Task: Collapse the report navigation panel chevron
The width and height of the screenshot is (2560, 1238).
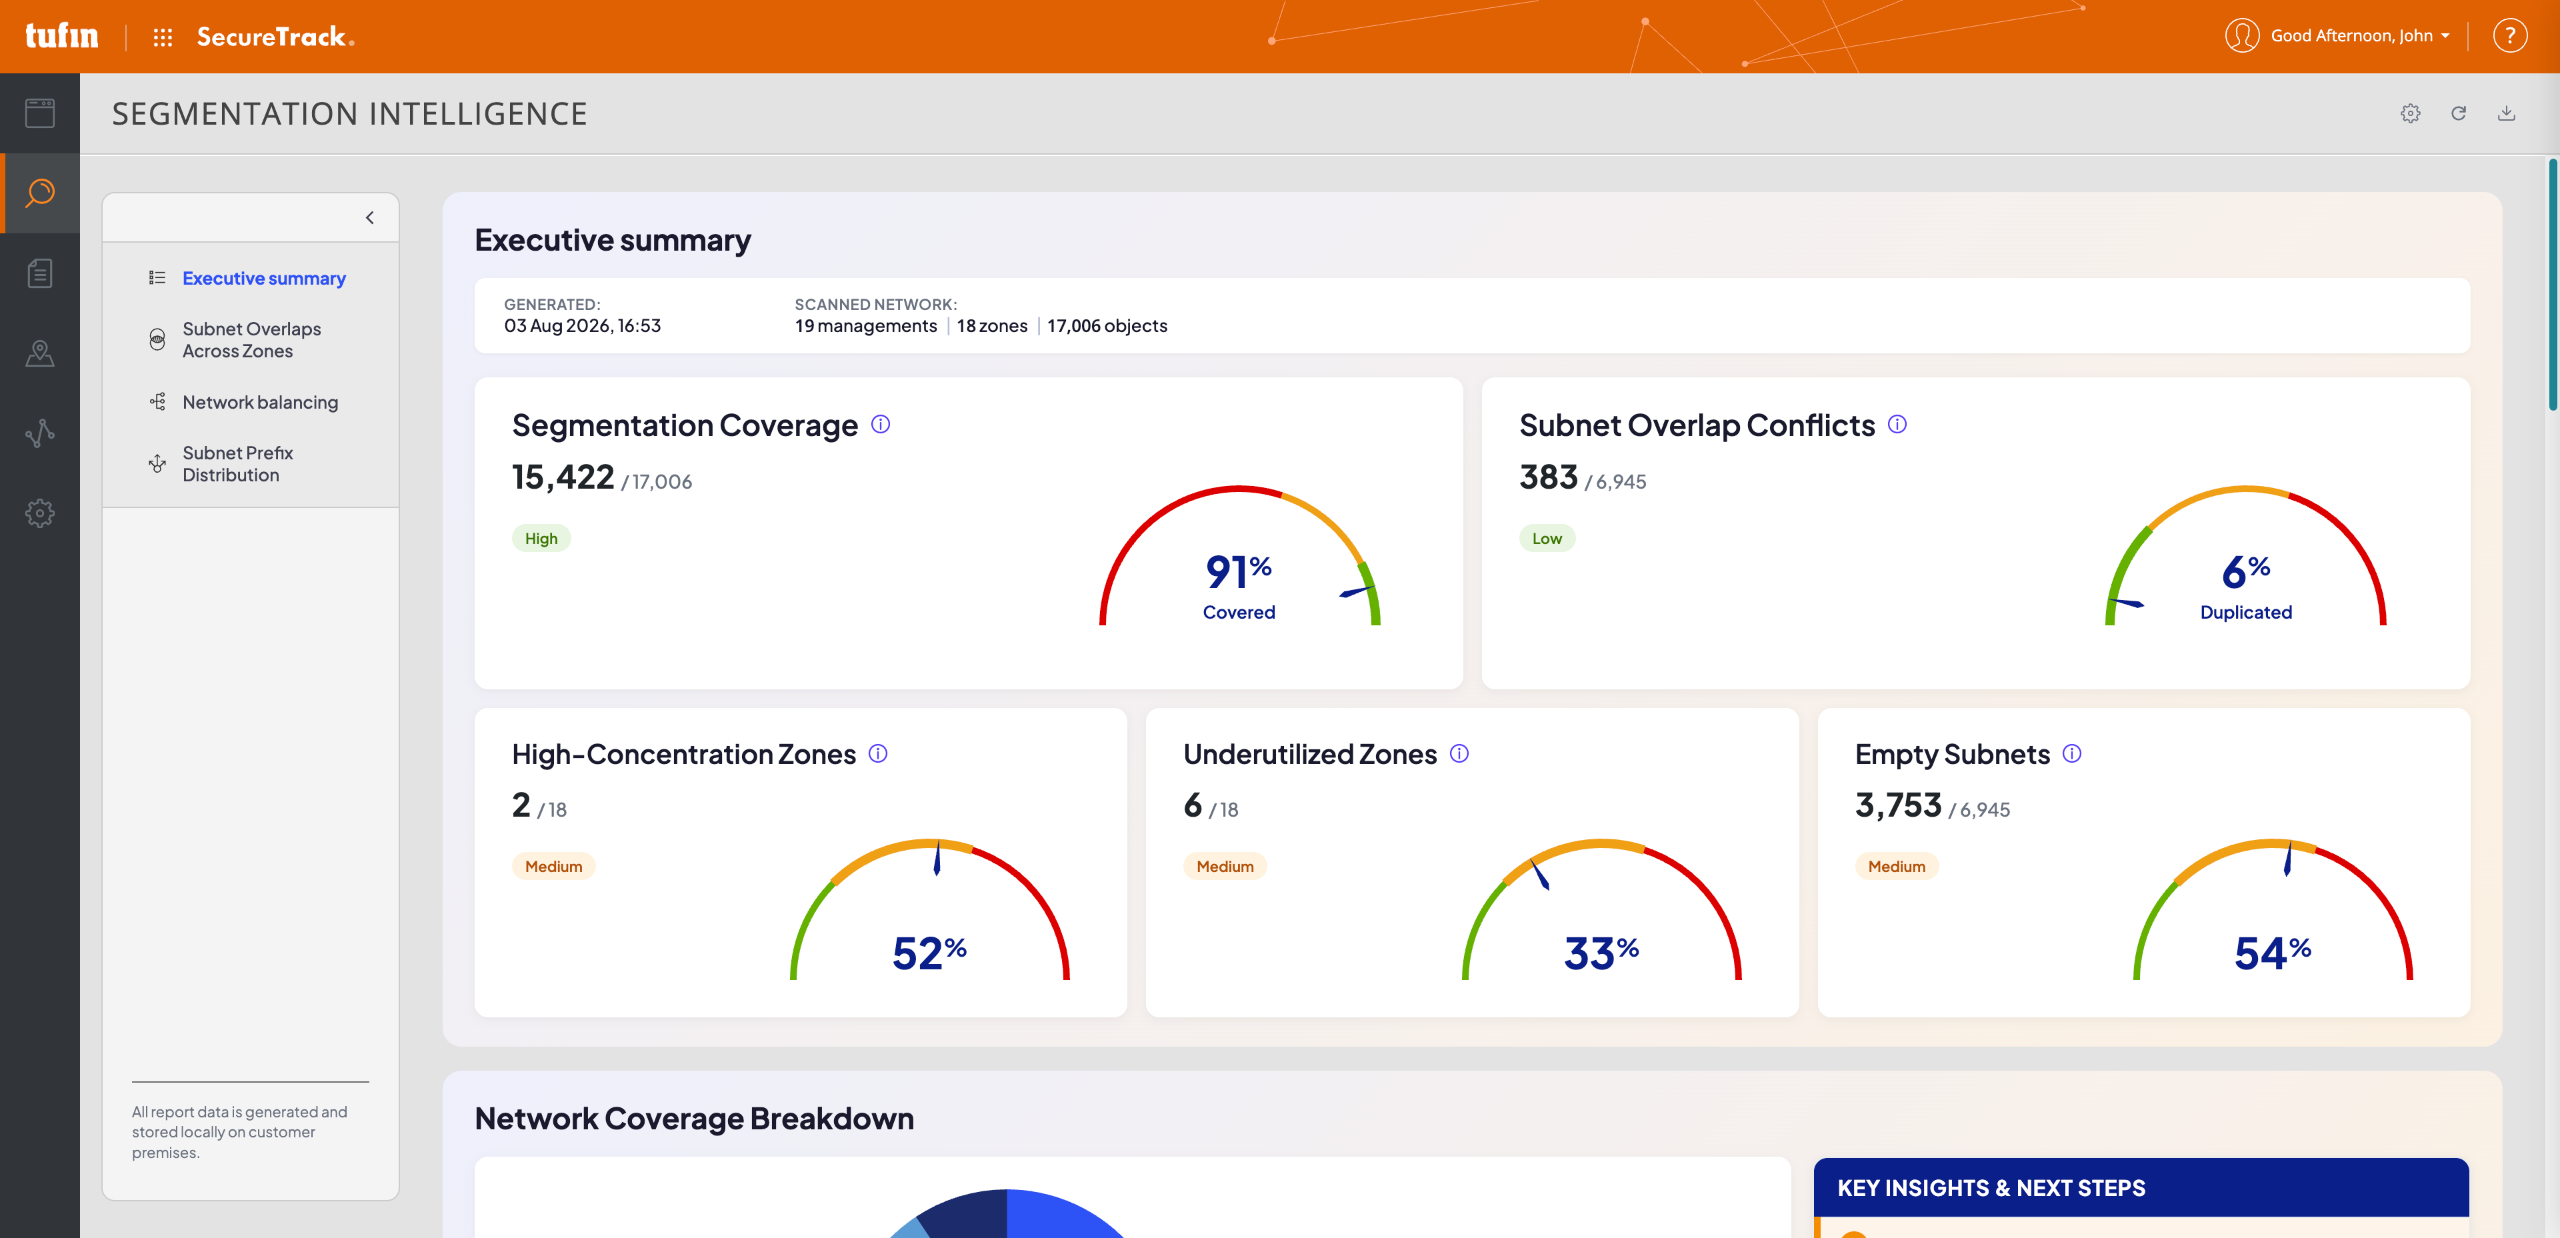Action: [x=370, y=217]
